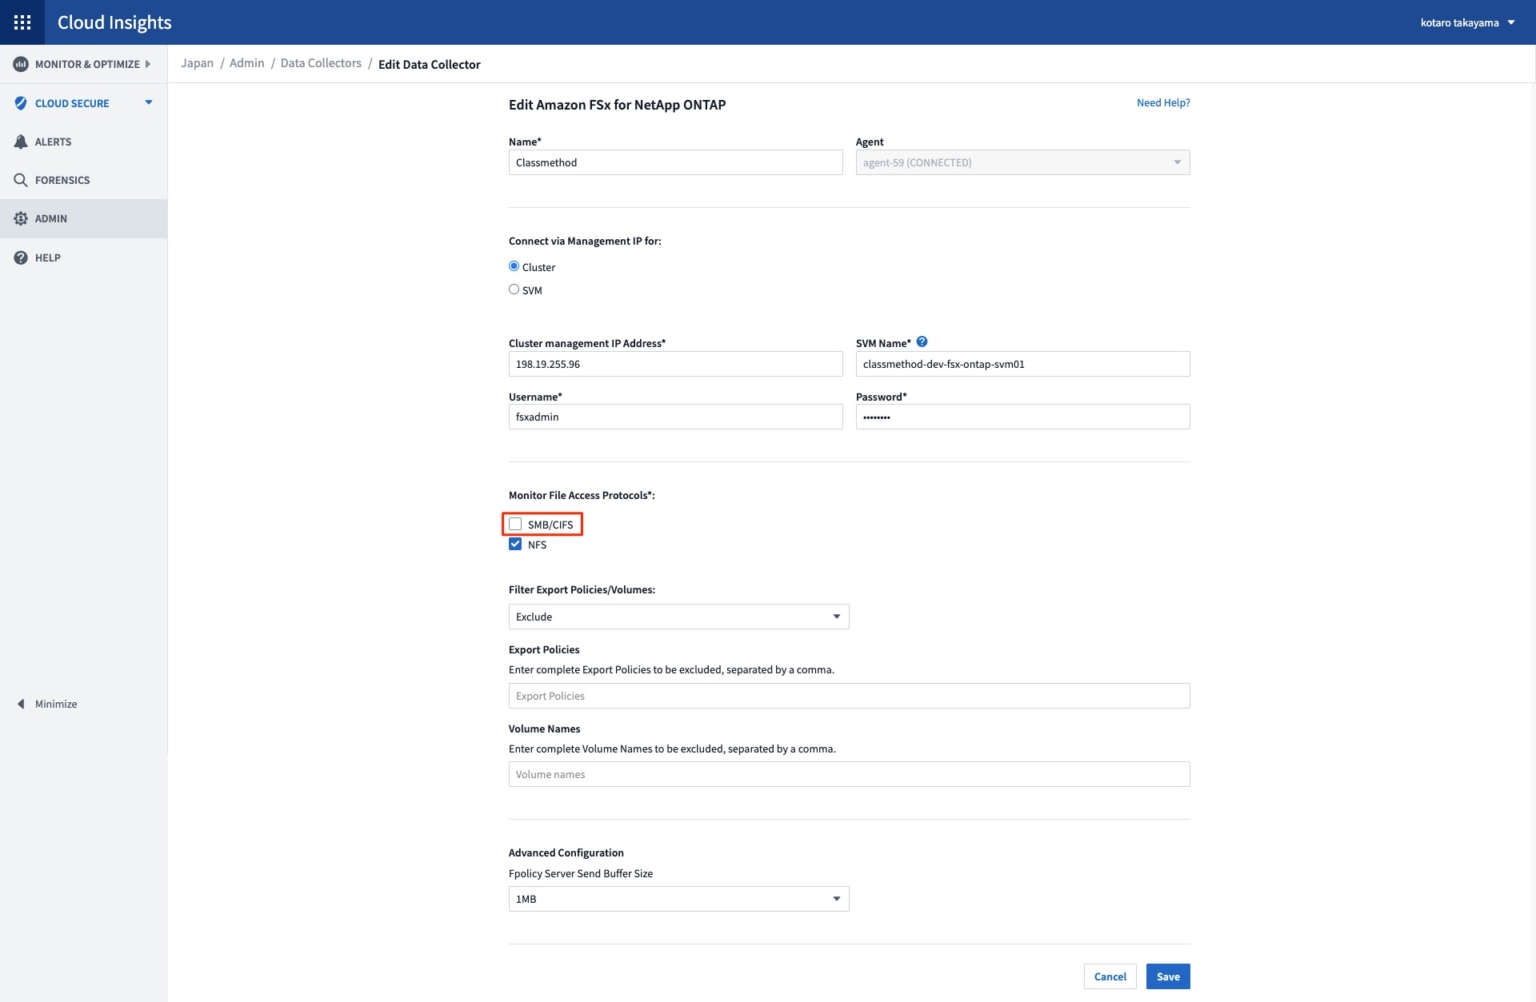Open the Forensics section
The height and width of the screenshot is (1002, 1536).
click(x=62, y=180)
